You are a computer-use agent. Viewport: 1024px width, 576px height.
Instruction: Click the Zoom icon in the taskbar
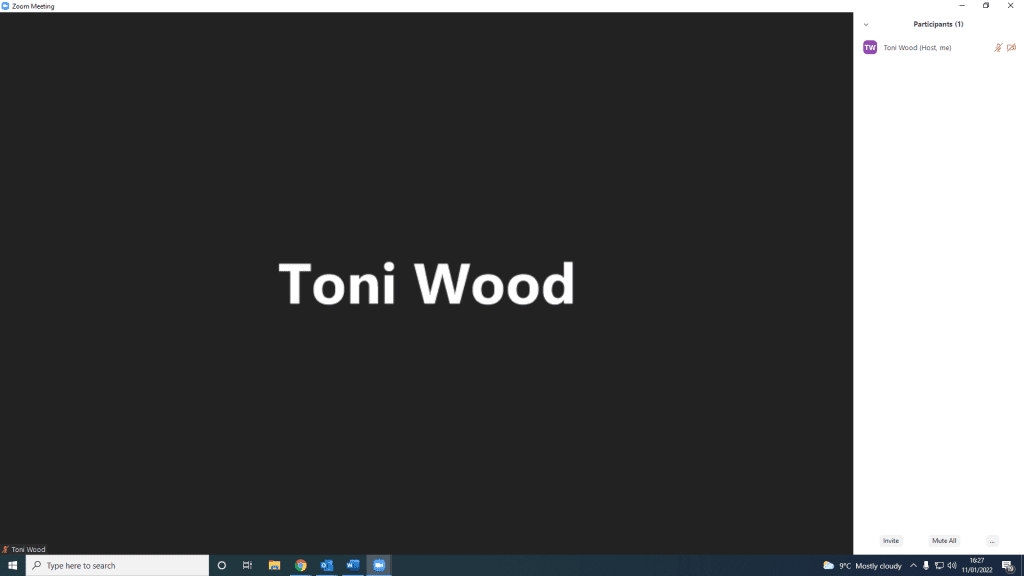tap(379, 565)
